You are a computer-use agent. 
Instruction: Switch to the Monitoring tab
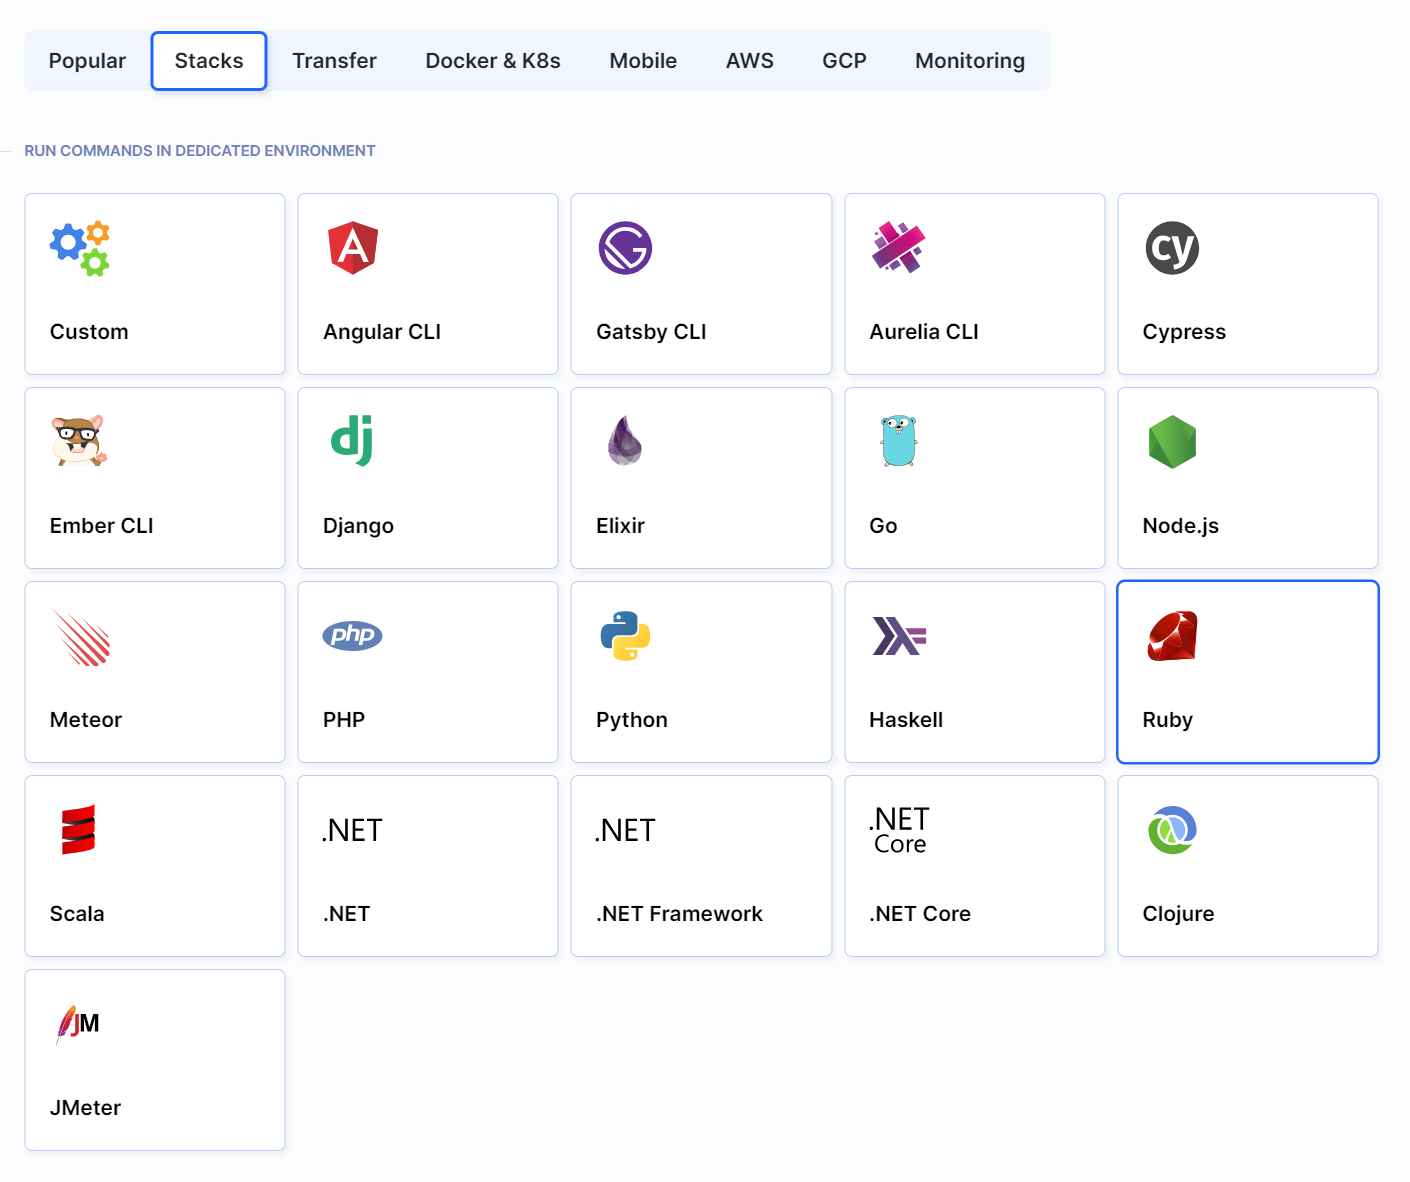tap(970, 61)
